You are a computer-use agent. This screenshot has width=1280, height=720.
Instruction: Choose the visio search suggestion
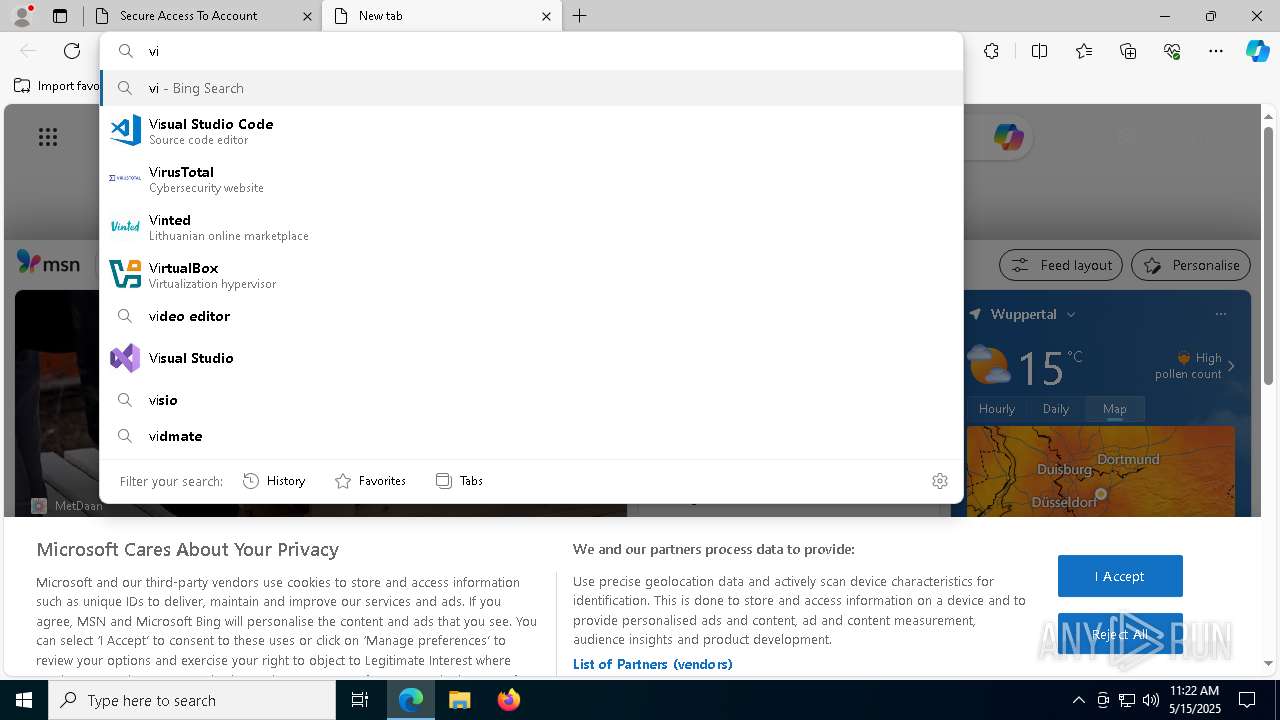click(x=531, y=400)
